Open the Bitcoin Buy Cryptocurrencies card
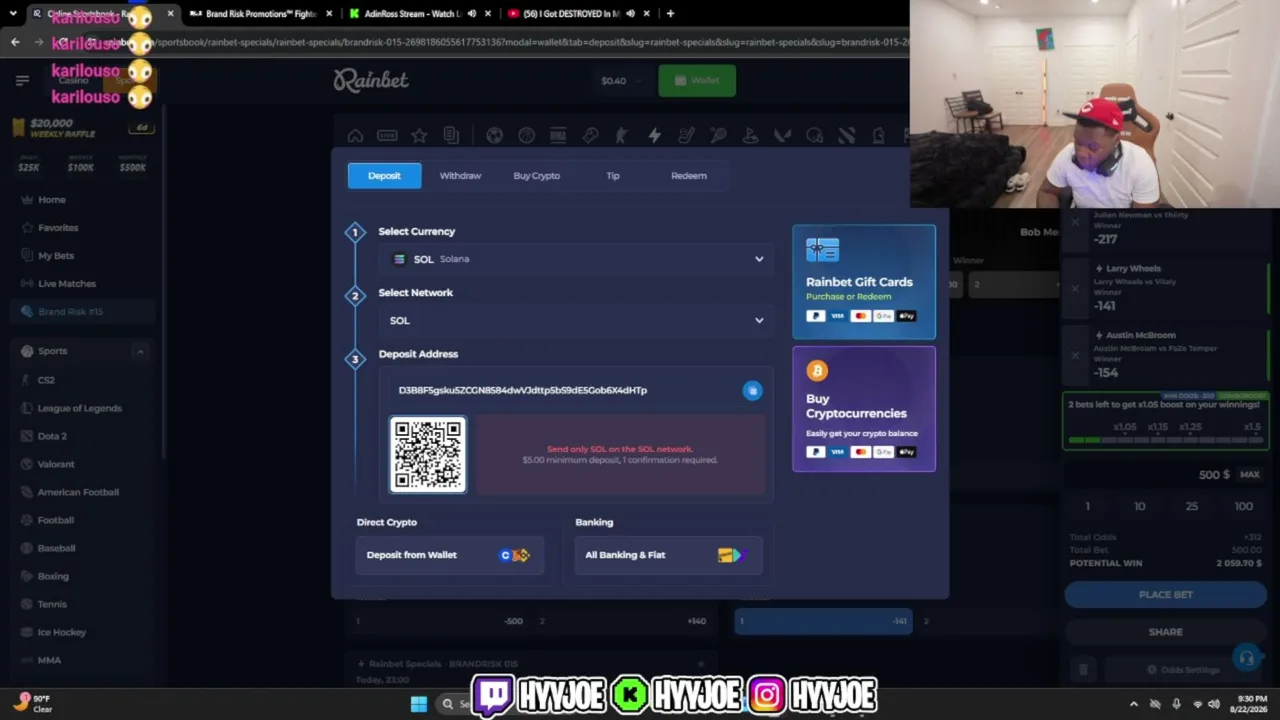1280x720 pixels. tap(864, 409)
